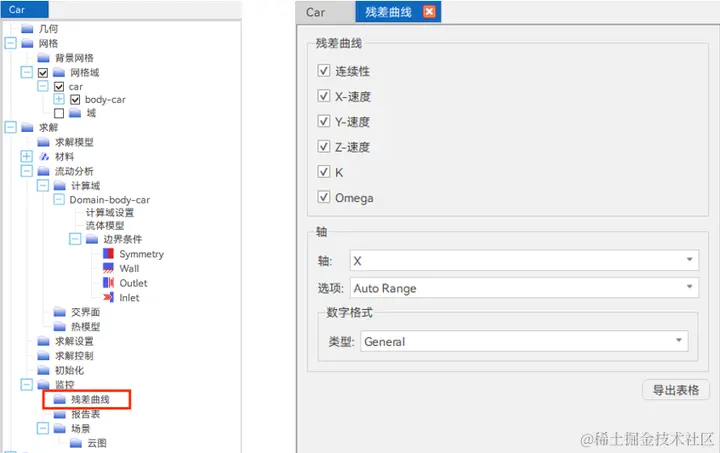The width and height of the screenshot is (720, 453).
Task: Uncheck the 连续性 residual checkbox
Action: tap(324, 71)
